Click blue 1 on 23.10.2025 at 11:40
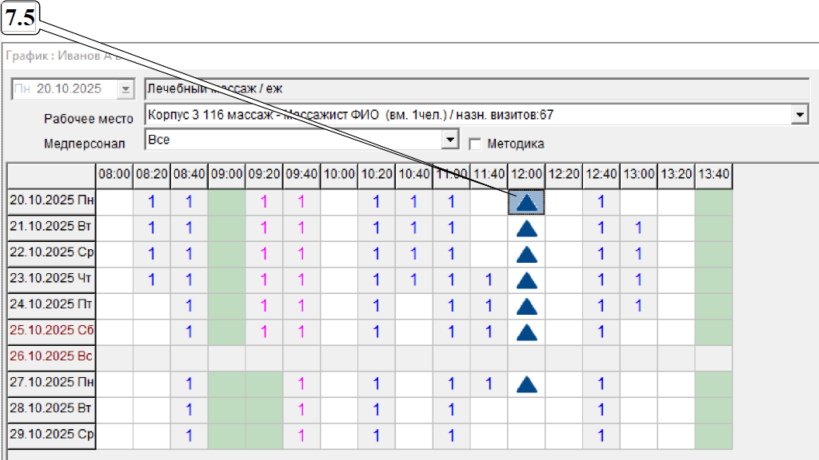The image size is (819, 460). (489, 280)
